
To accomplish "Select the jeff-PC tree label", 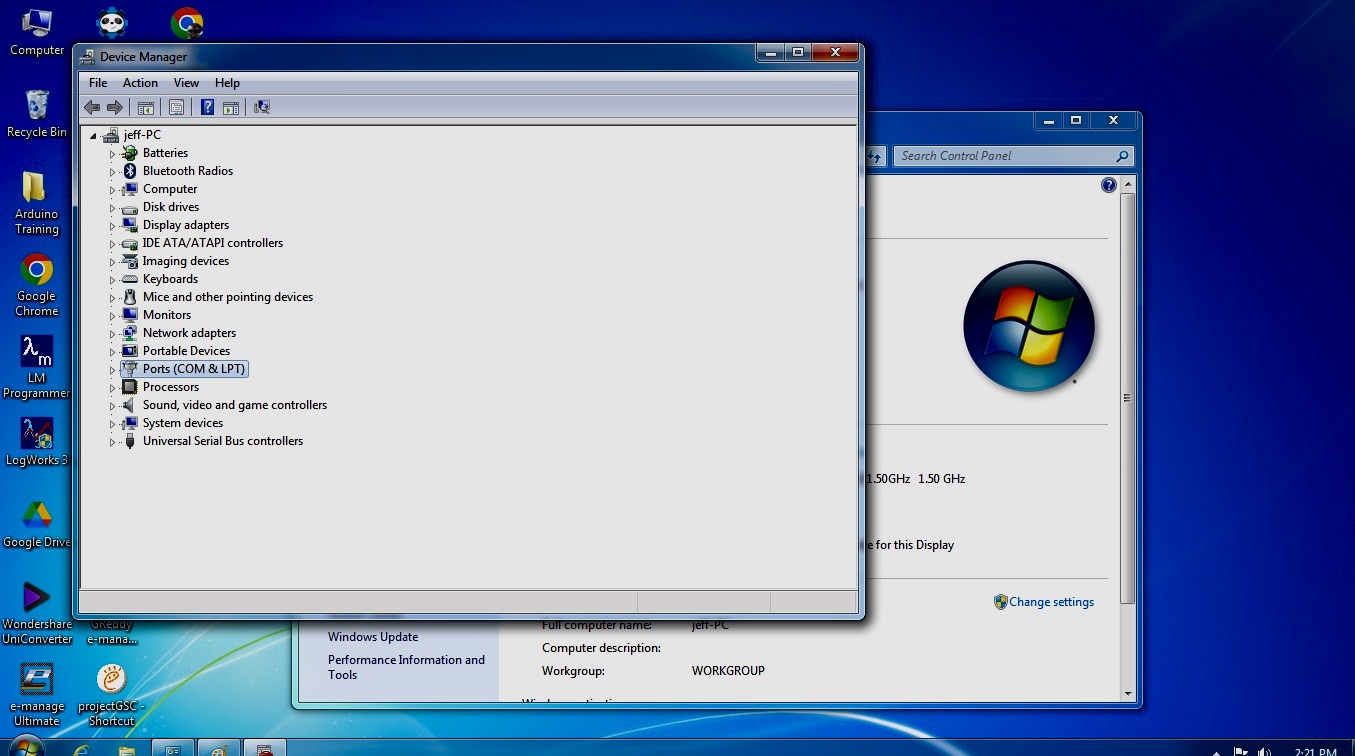I will pos(142,135).
